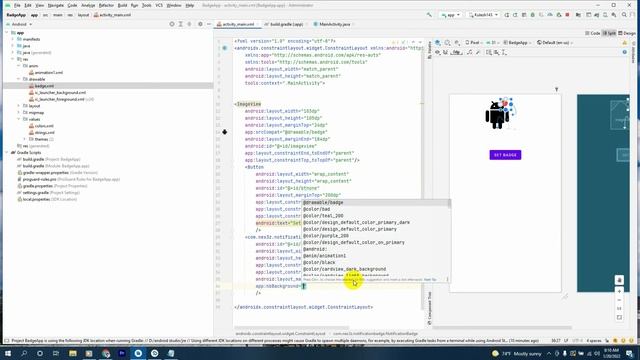The height and width of the screenshot is (360, 640).
Task: Click the pan hand icon in design view
Action: pyautogui.click(x=619, y=280)
